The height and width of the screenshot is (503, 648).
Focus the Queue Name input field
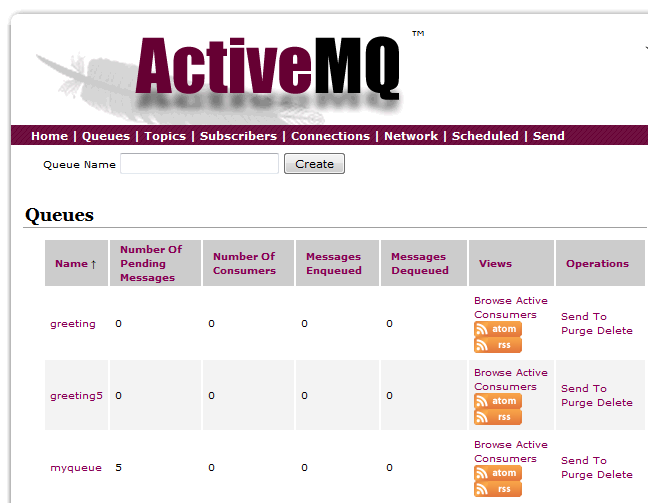200,164
